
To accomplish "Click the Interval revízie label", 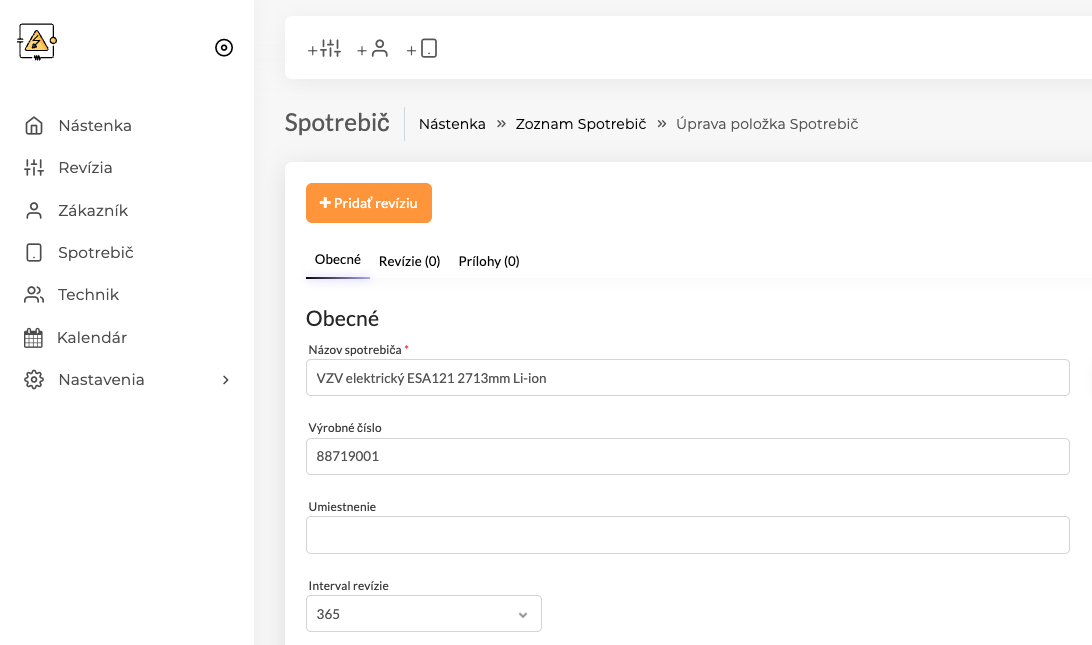I will tap(348, 586).
